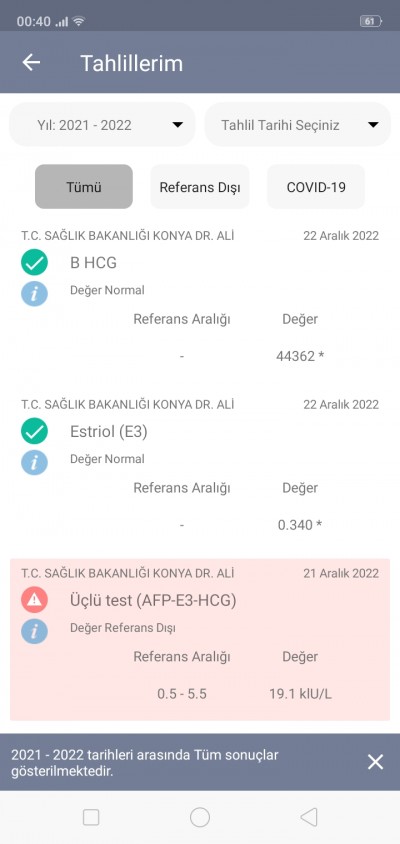Image resolution: width=400 pixels, height=844 pixels.
Task: Tap Android recent apps square button
Action: tap(91, 817)
